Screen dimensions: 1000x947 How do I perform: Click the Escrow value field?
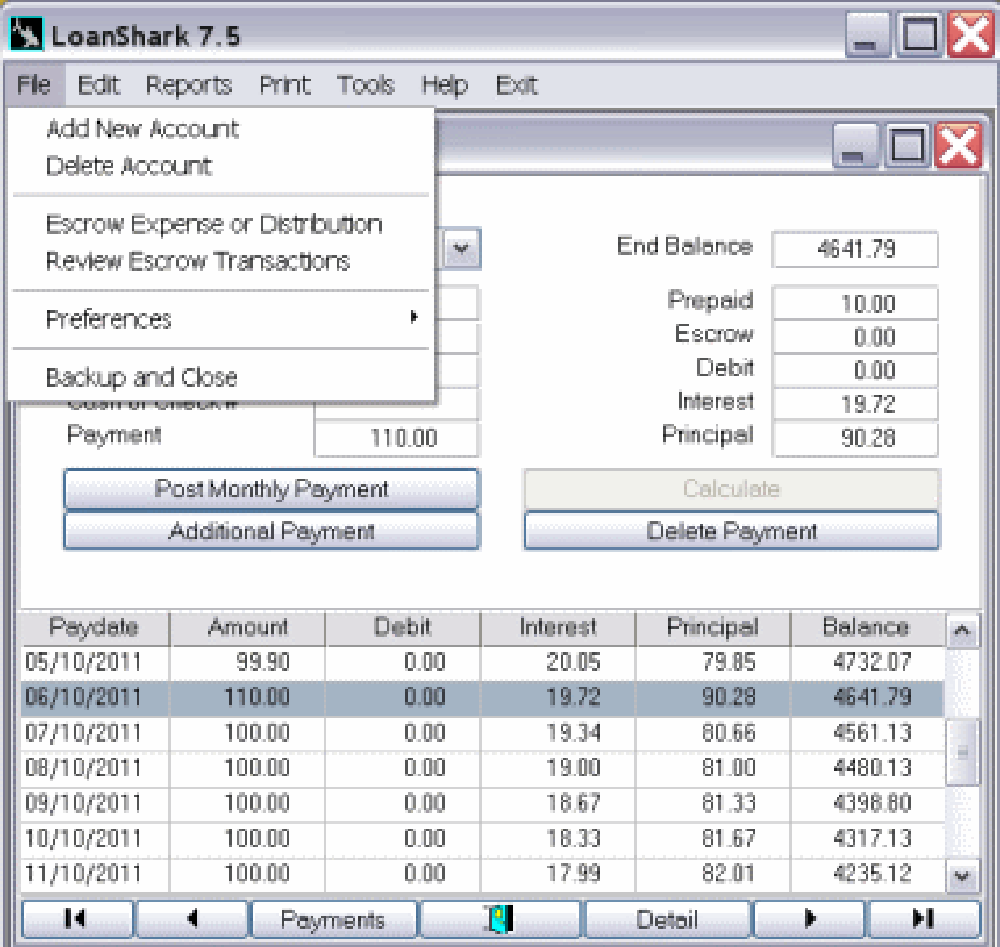click(x=855, y=337)
